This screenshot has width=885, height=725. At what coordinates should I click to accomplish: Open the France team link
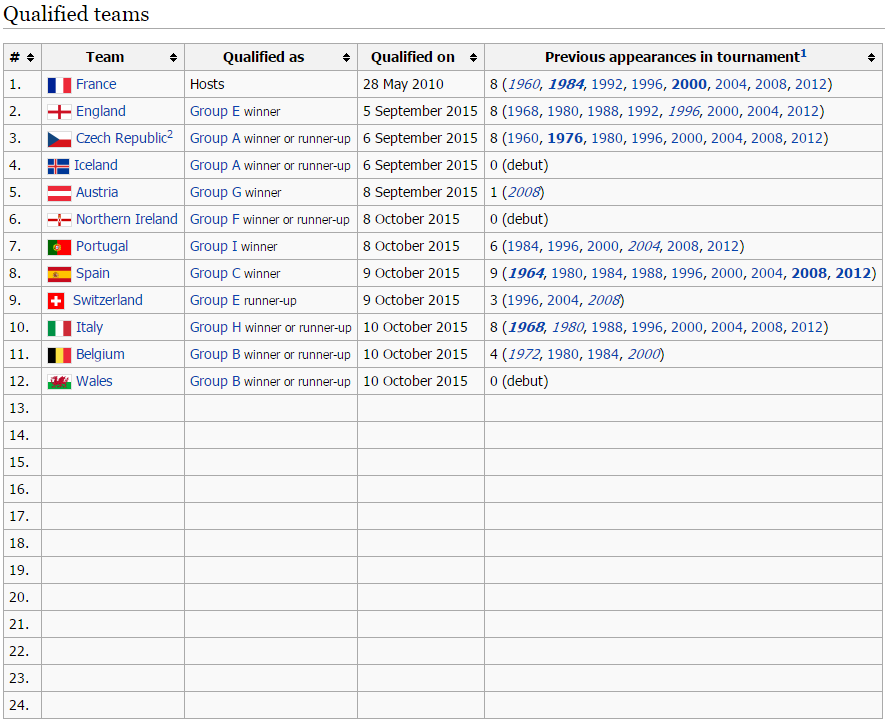tap(96, 84)
